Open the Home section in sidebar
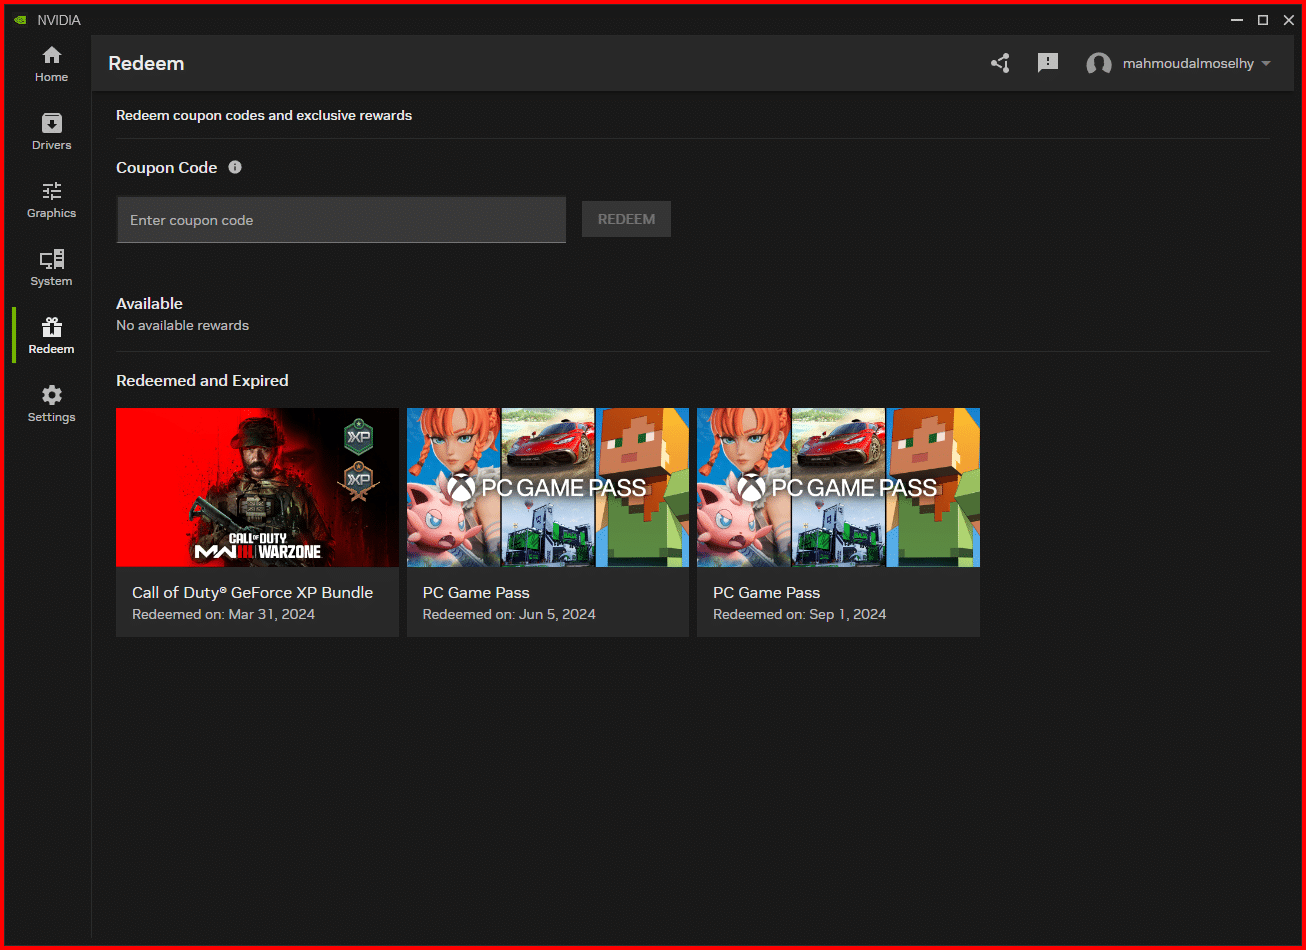1306x950 pixels. click(51, 64)
